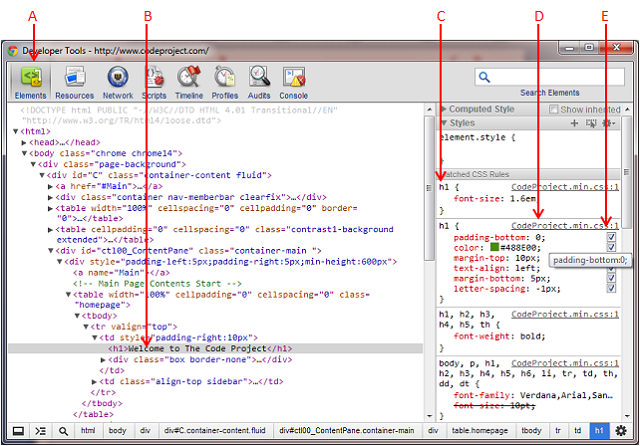640x446 pixels.
Task: Click the magnifier icon in search box
Action: pyautogui.click(x=484, y=77)
